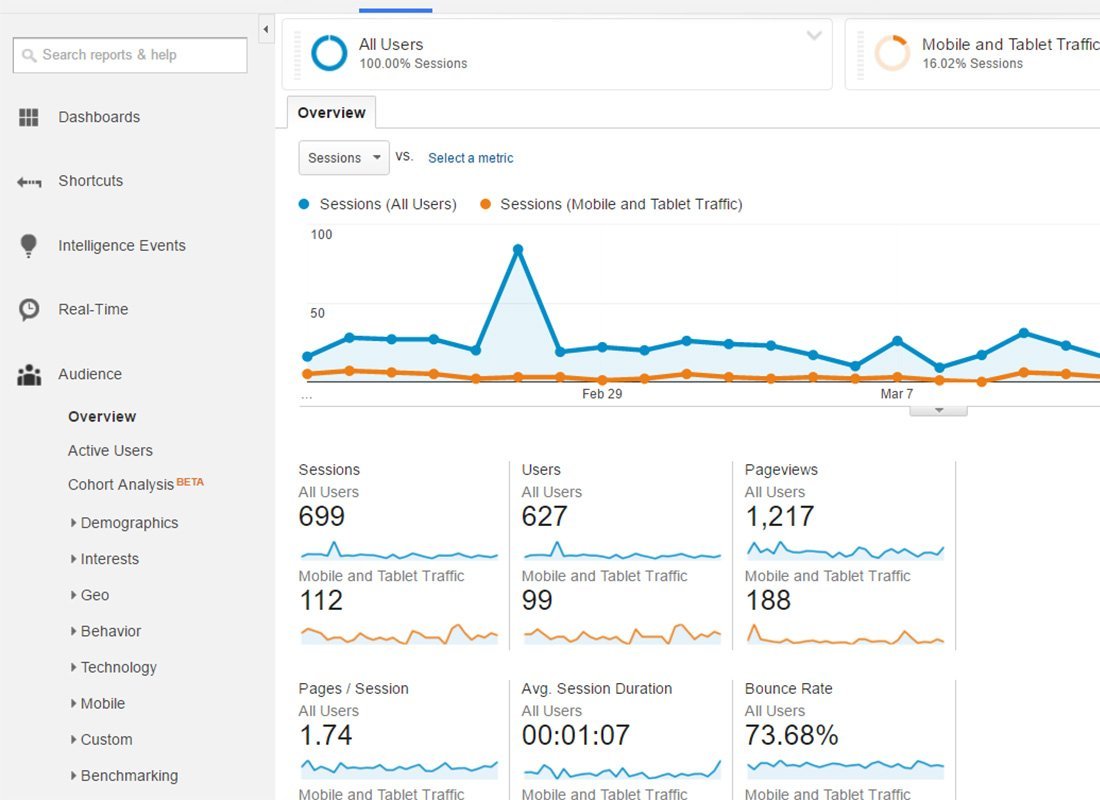Click the chart resize handle below the graph

click(938, 410)
